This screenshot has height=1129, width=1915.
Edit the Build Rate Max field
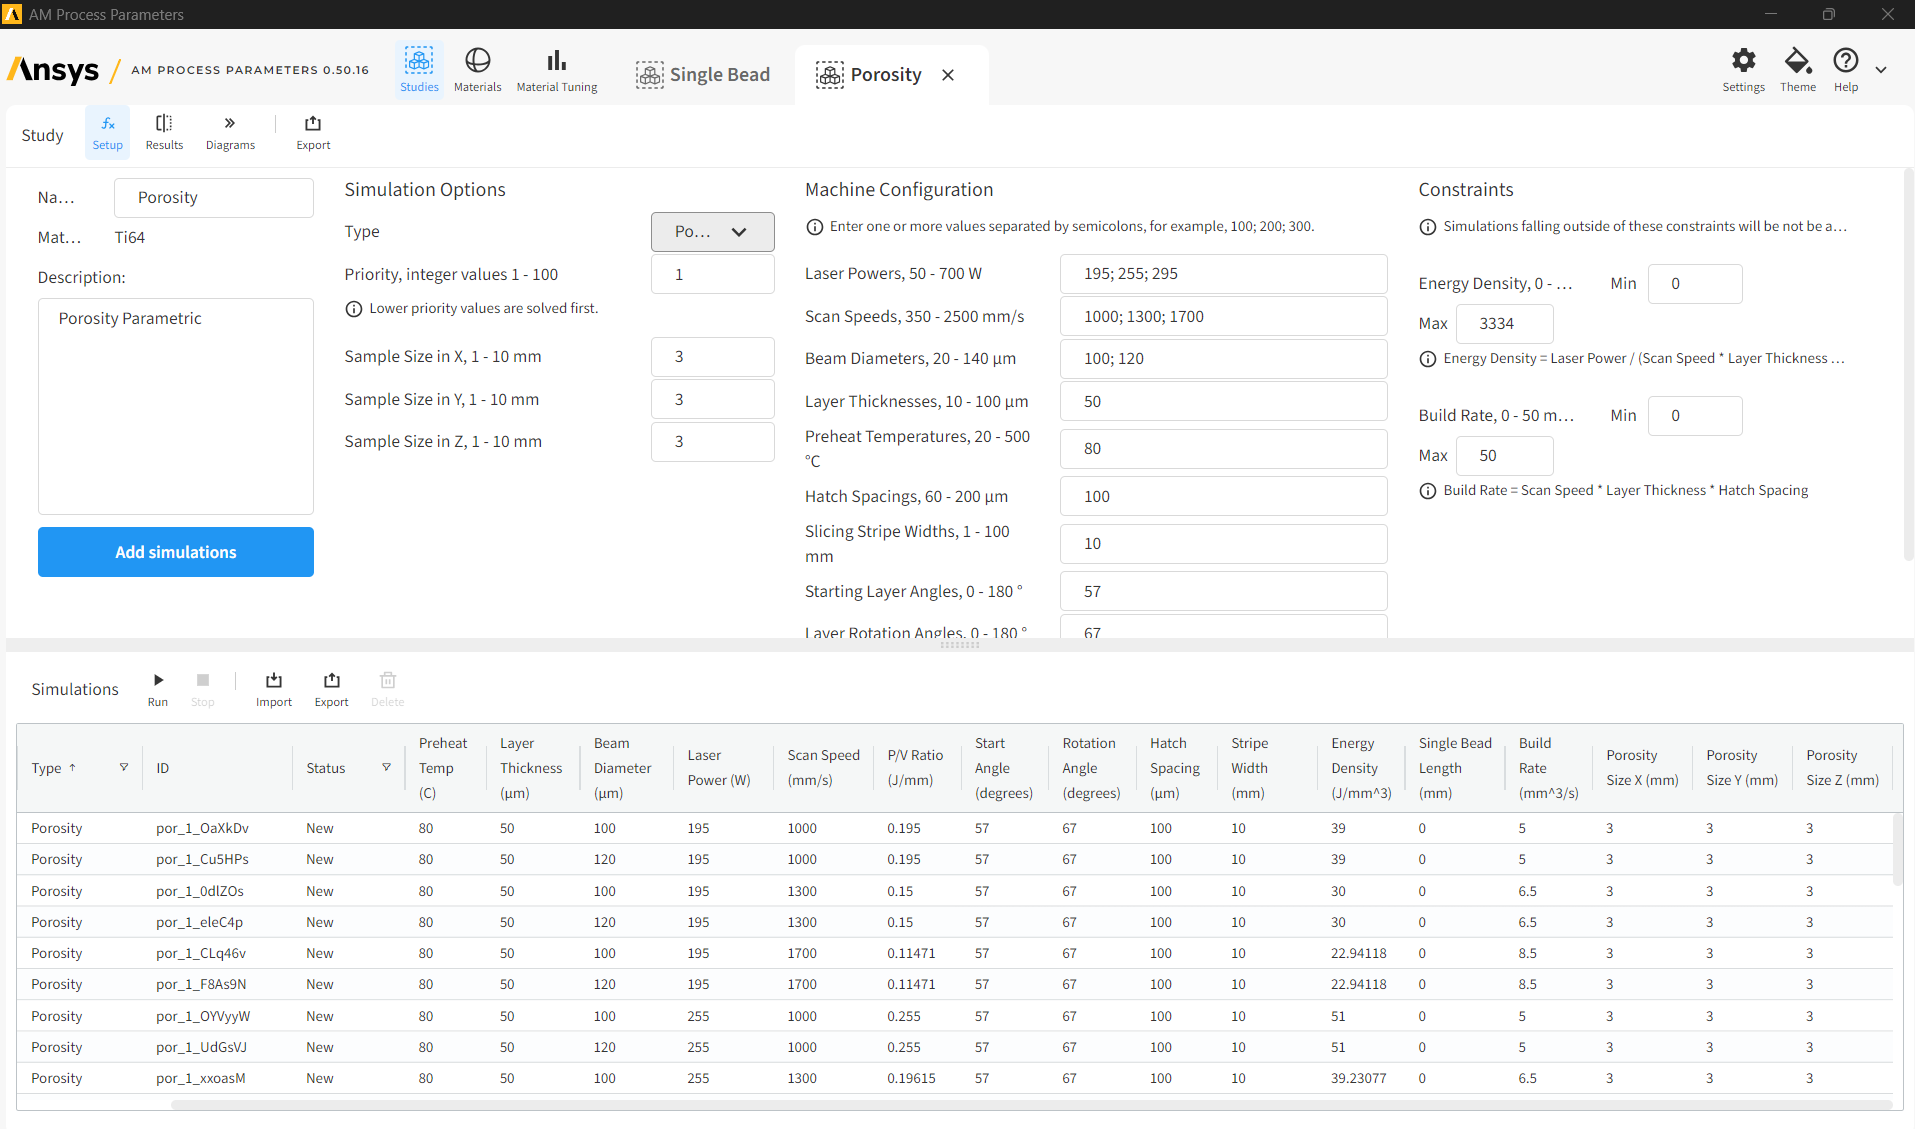(x=1504, y=456)
